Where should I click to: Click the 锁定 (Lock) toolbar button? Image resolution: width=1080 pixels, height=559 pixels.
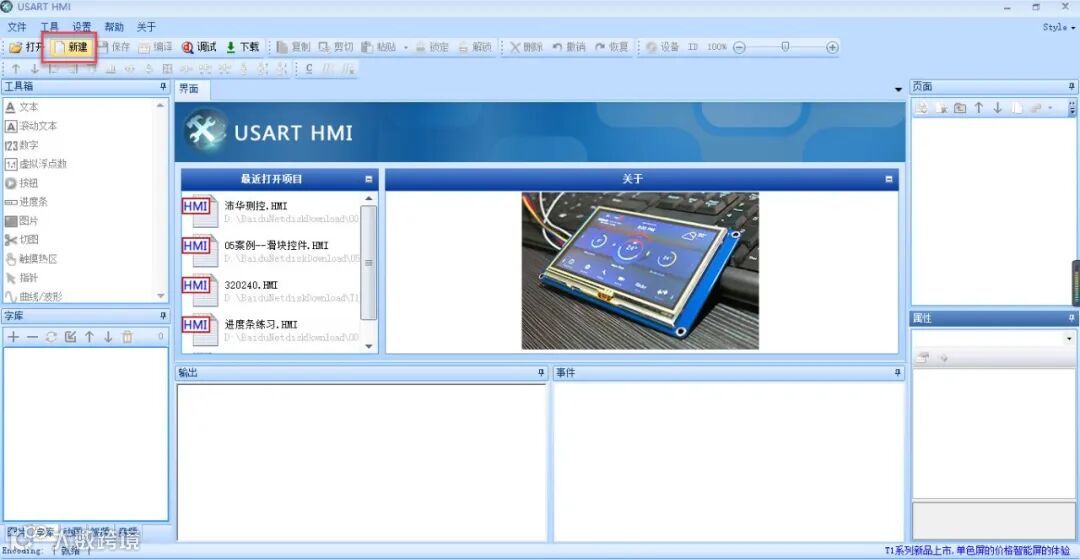point(432,48)
